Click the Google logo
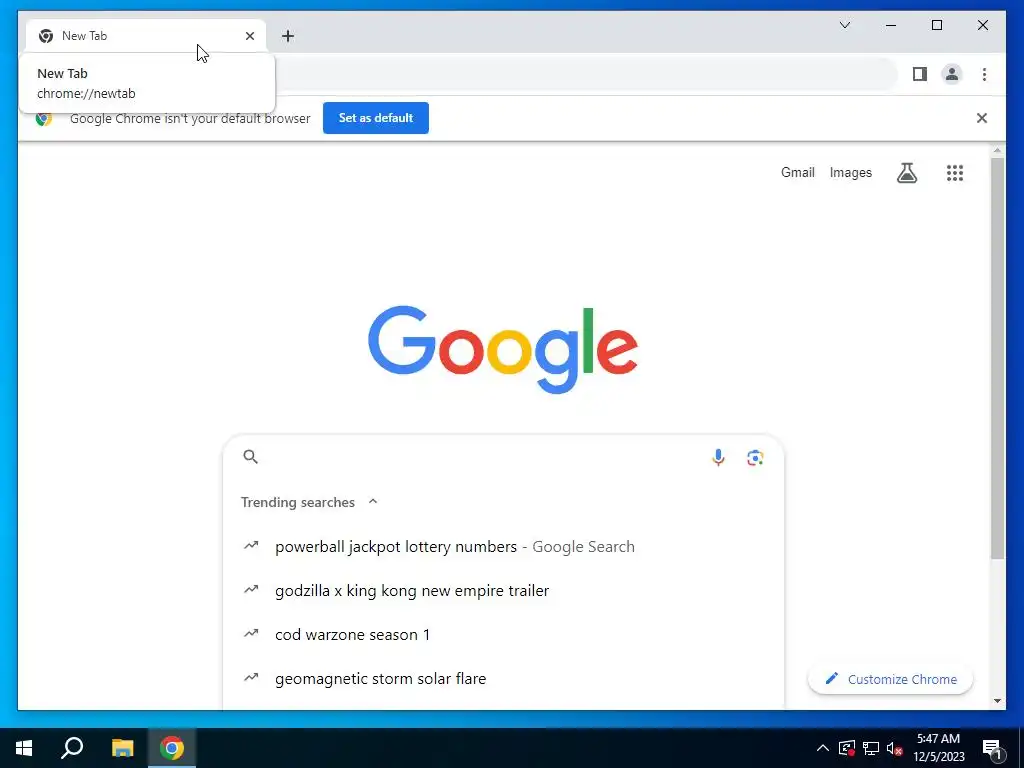This screenshot has width=1024, height=768. 502,349
